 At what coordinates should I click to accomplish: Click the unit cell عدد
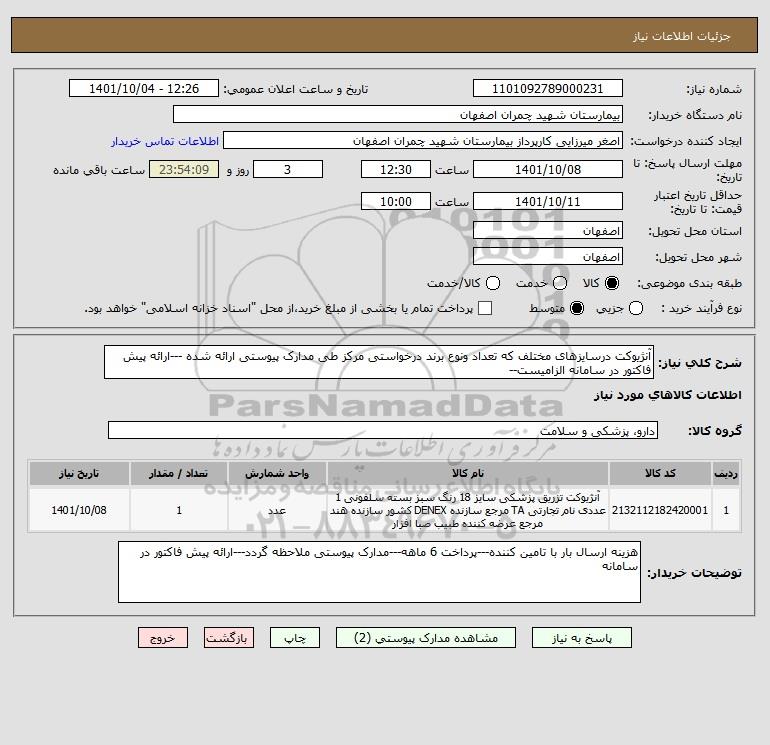click(277, 510)
